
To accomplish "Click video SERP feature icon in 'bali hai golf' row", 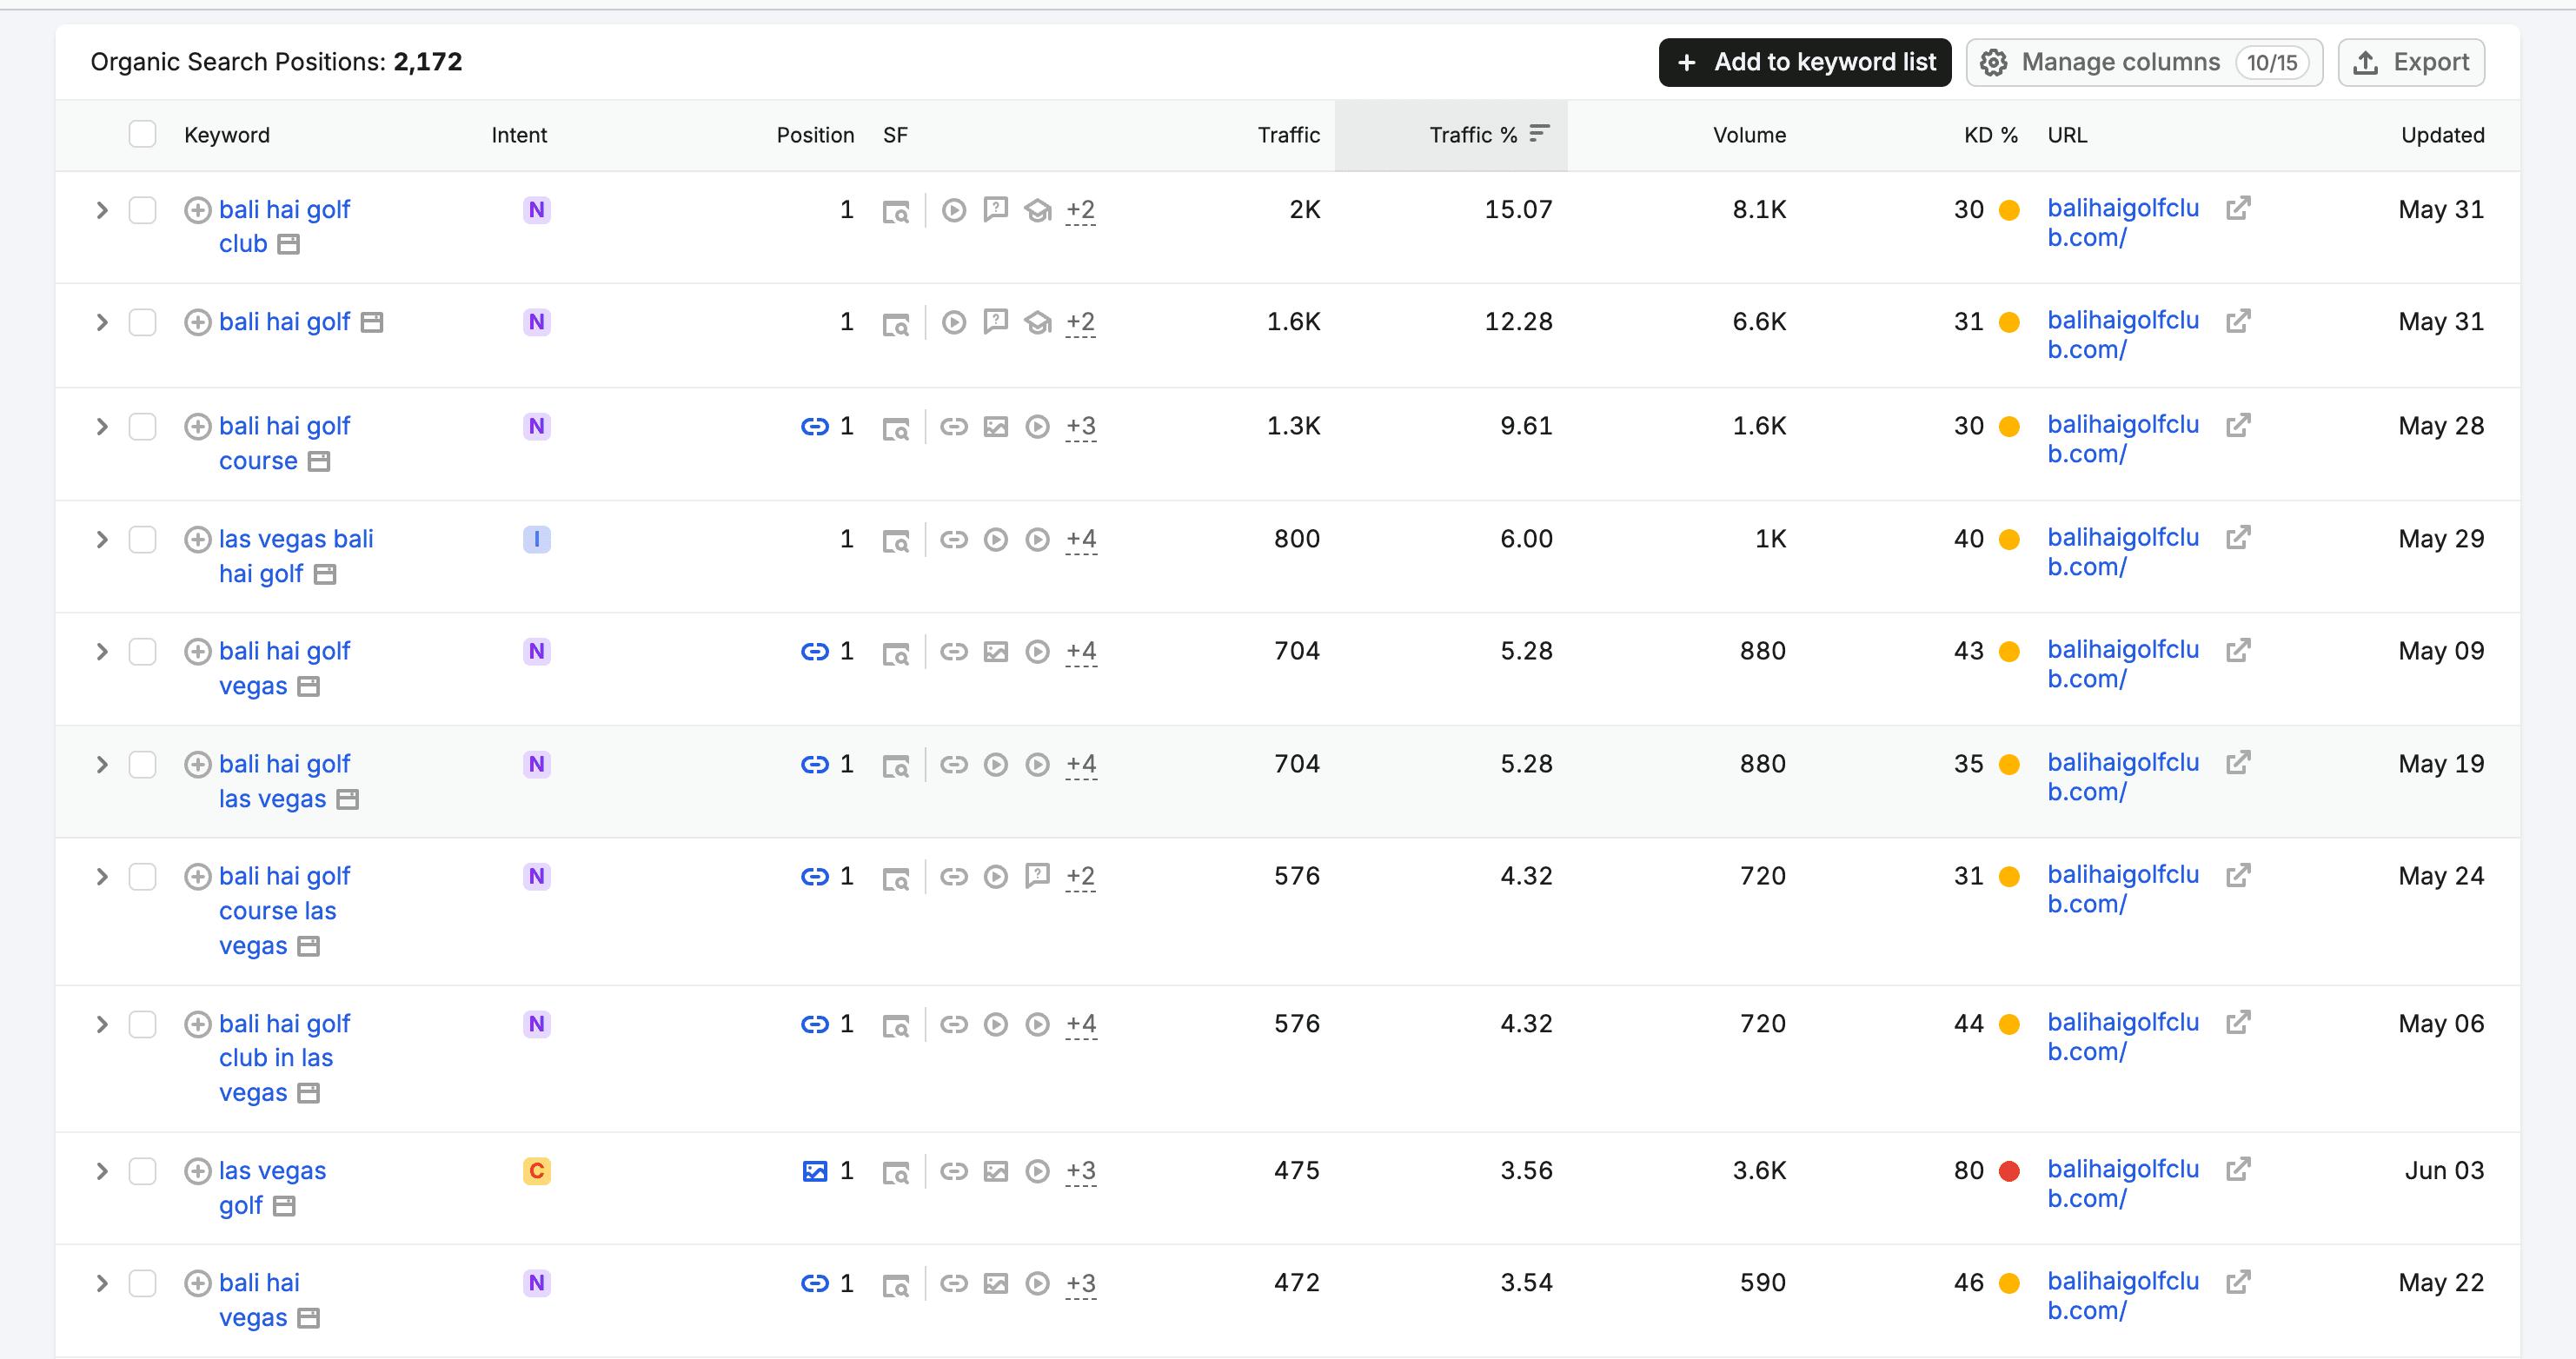I will tap(954, 322).
